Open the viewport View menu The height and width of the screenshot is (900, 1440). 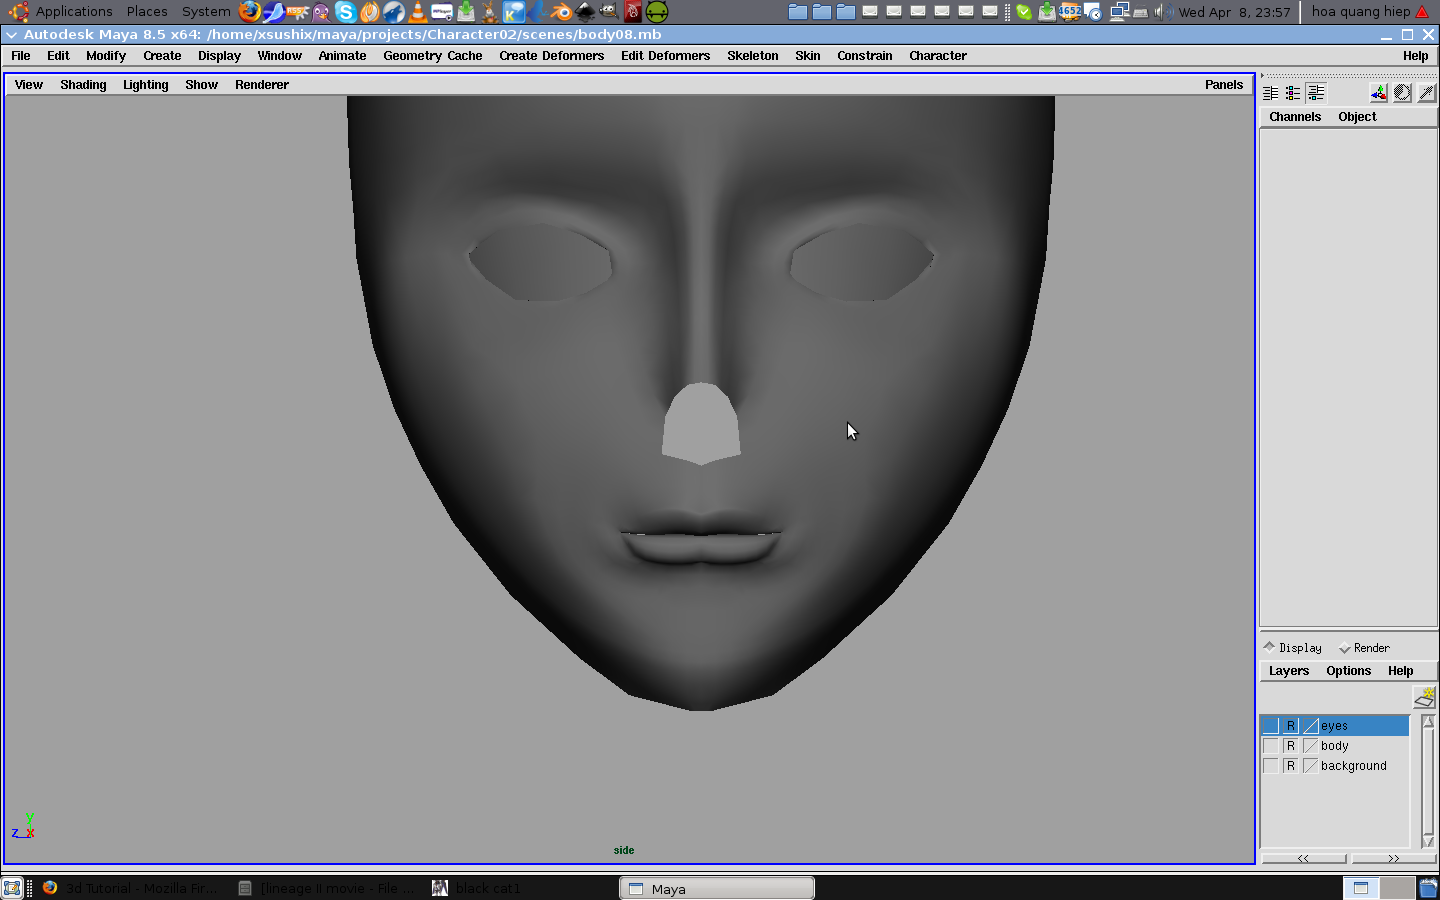(29, 85)
